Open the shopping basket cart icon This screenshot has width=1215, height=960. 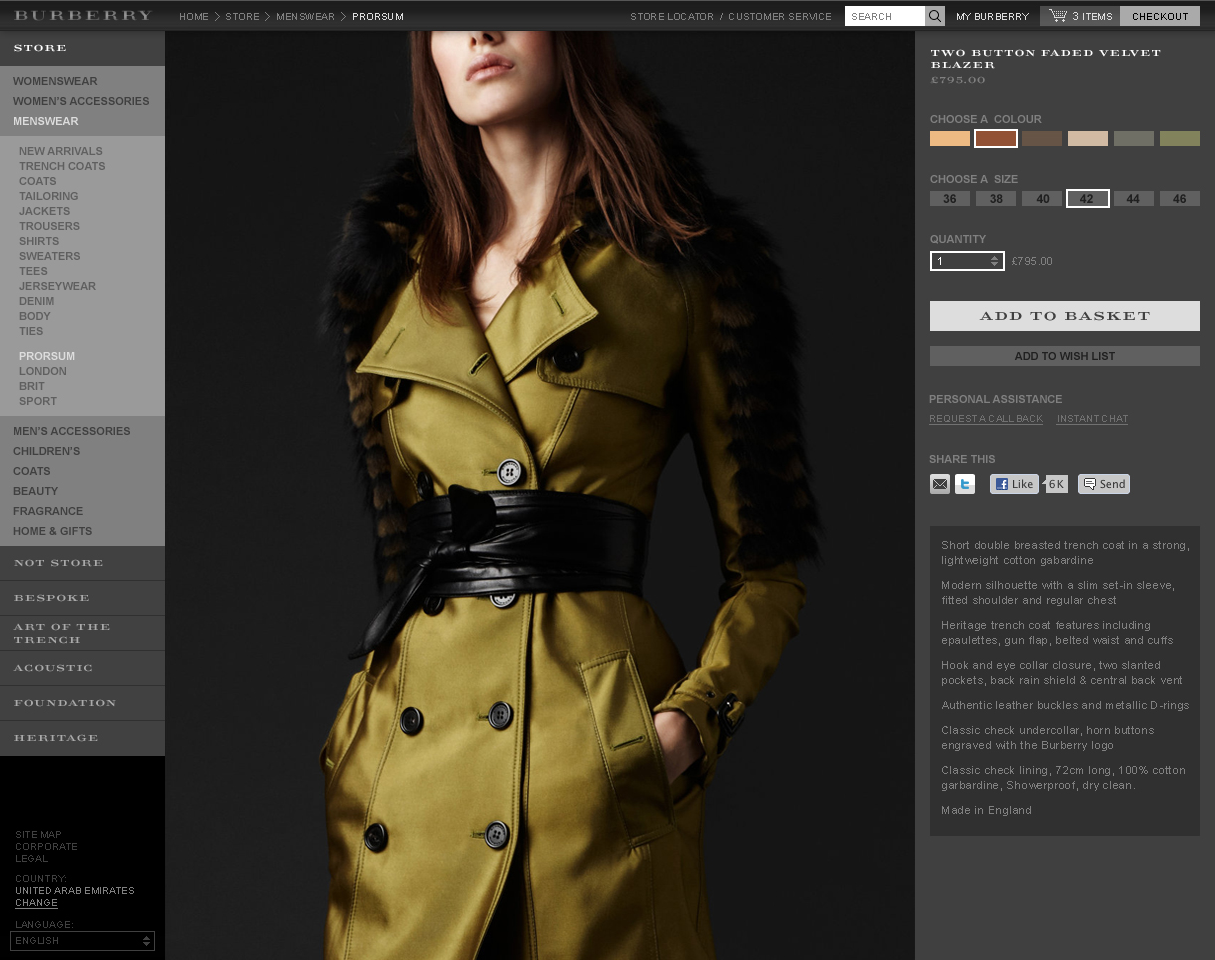click(1057, 16)
